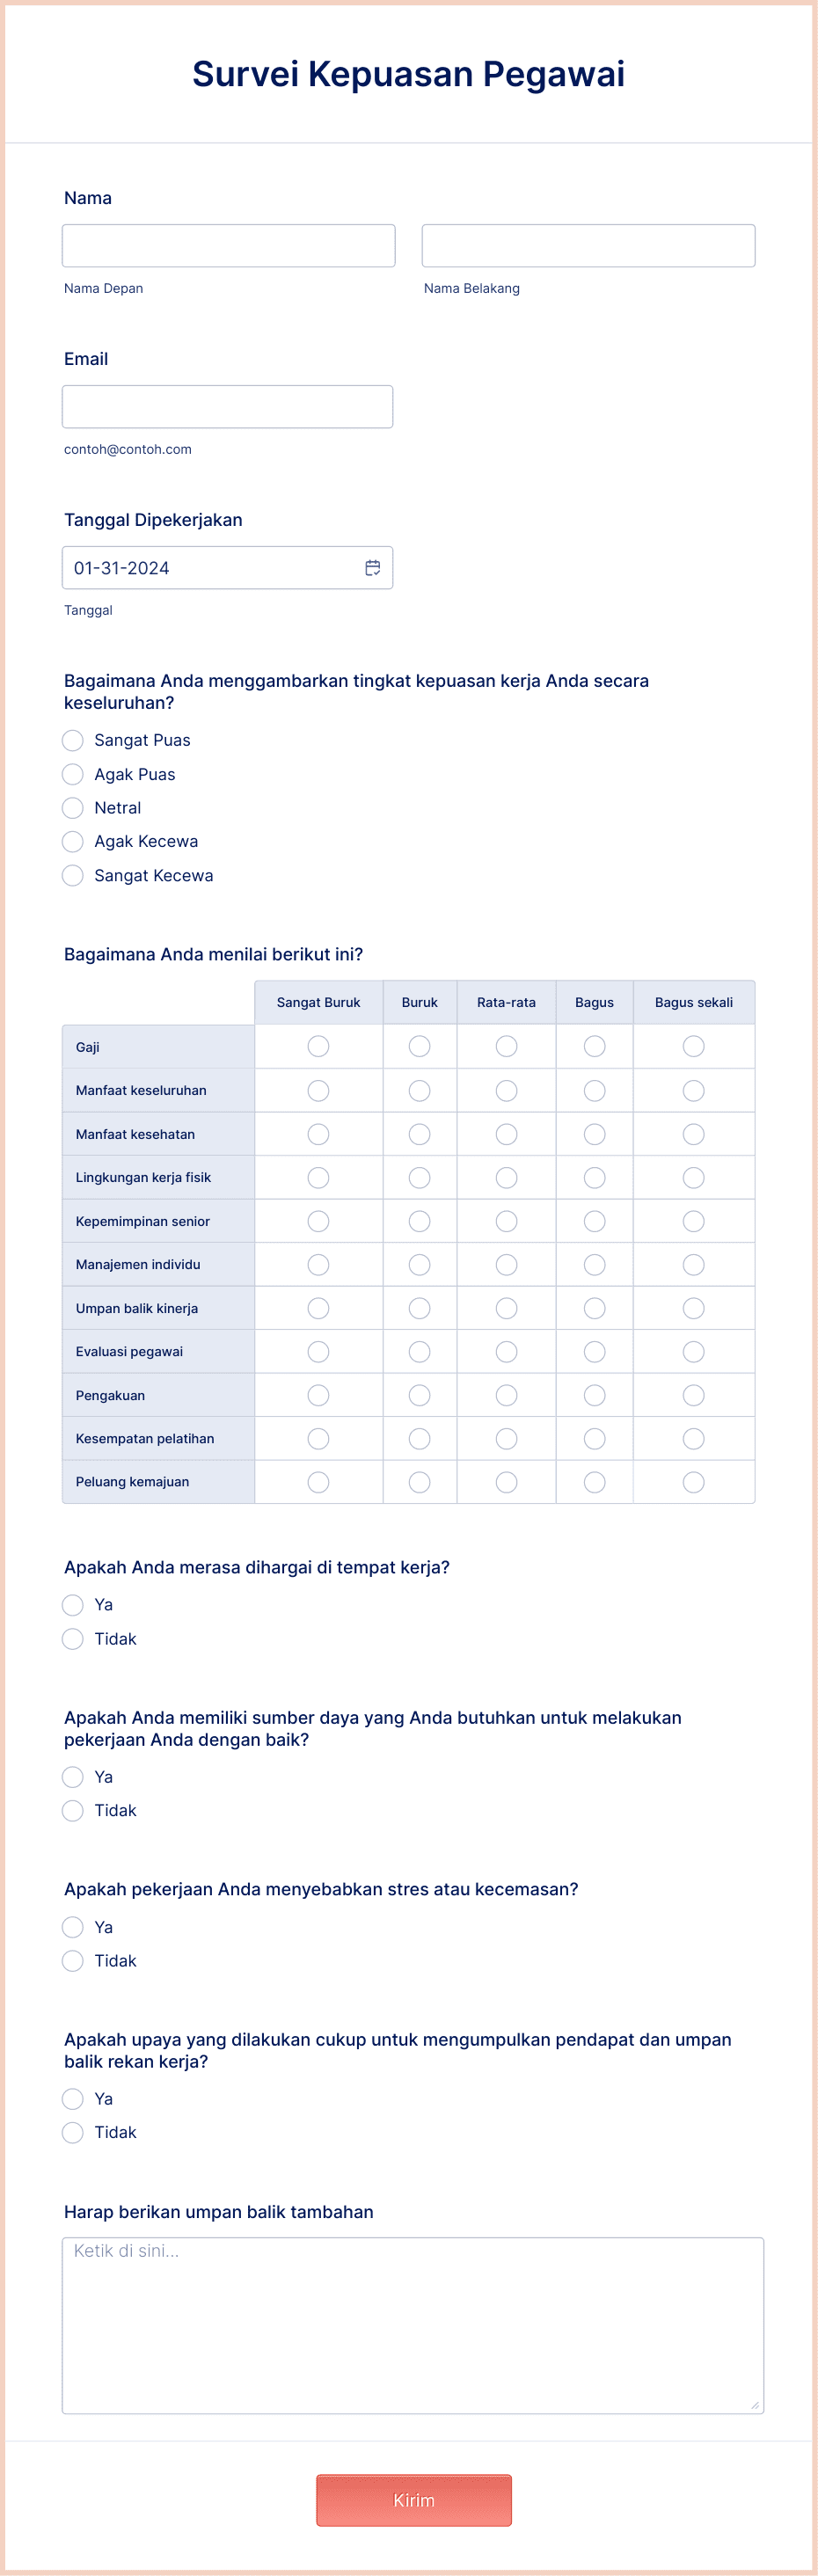
Task: Select the Netral radio option
Action: coord(72,808)
